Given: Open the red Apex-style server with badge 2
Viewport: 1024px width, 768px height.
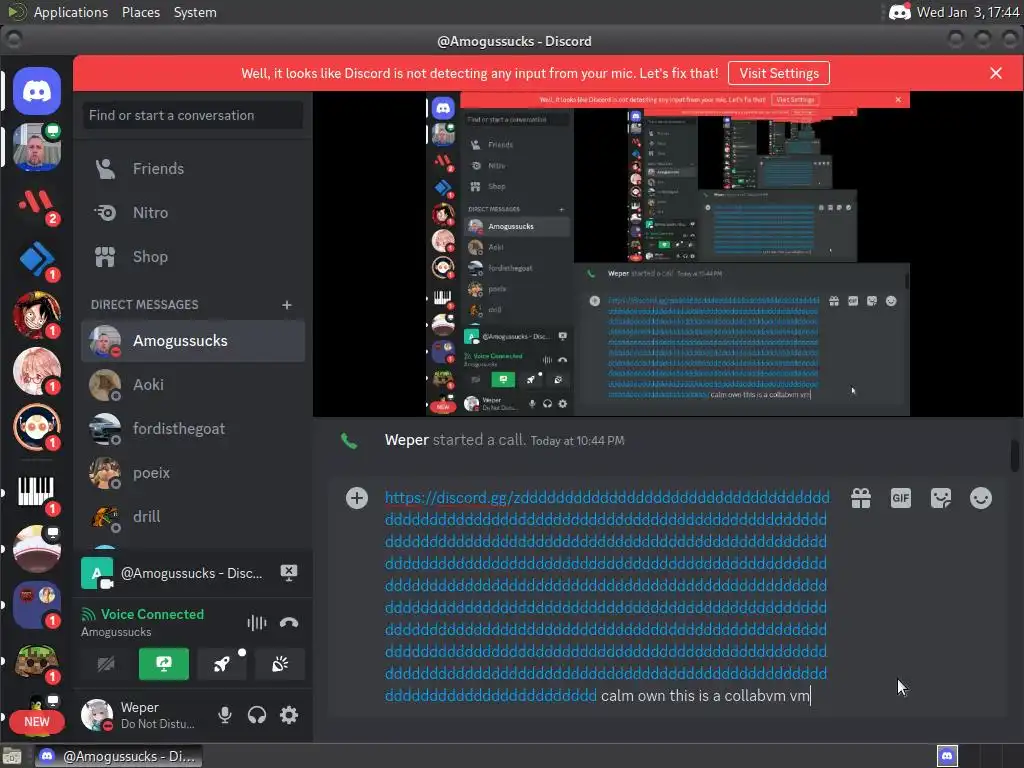Looking at the screenshot, I should click(x=37, y=204).
